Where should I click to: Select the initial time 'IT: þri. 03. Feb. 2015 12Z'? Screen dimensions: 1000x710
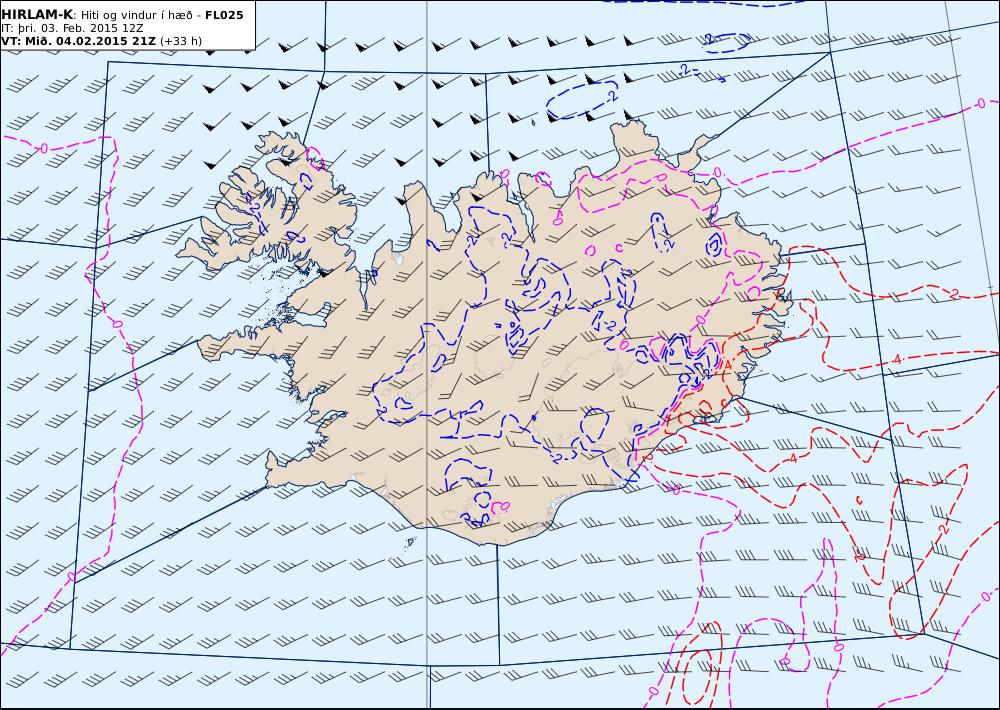[72, 29]
